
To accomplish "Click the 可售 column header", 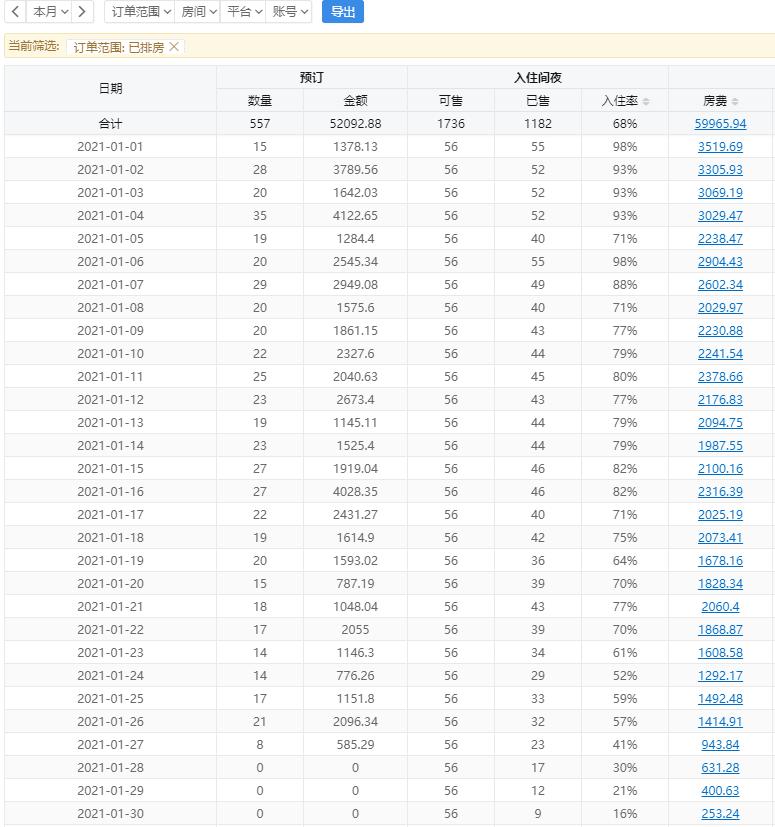I will 451,100.
